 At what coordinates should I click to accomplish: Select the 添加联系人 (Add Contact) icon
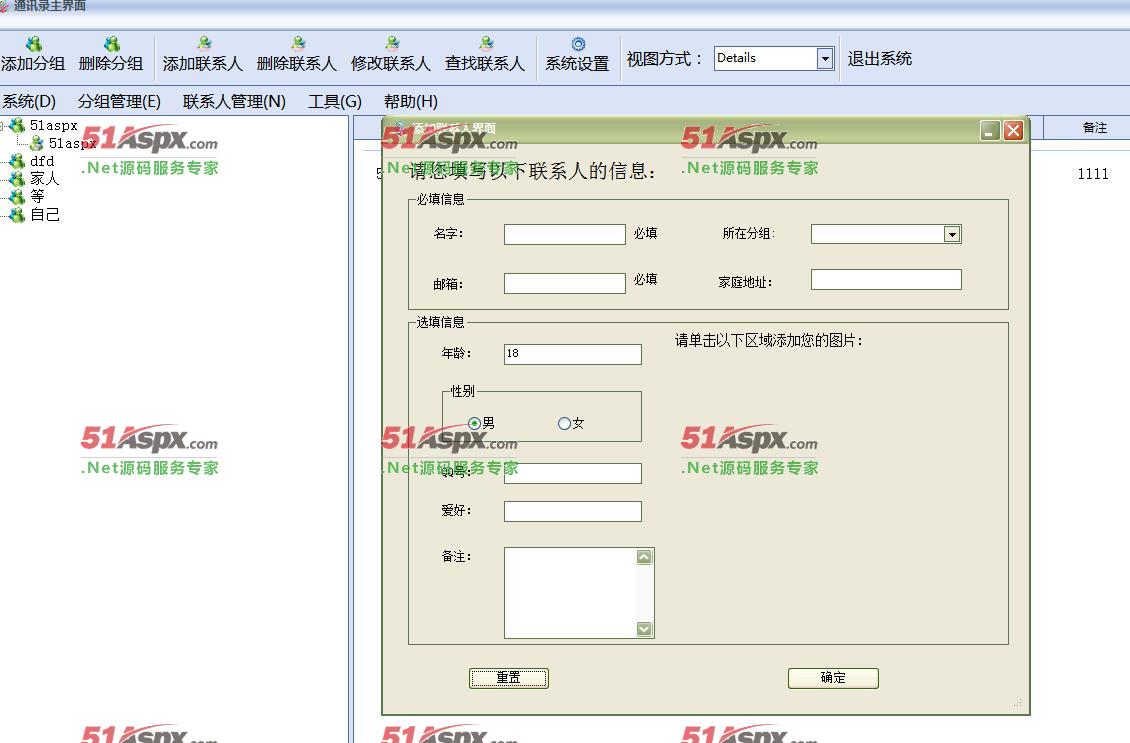pyautogui.click(x=204, y=44)
